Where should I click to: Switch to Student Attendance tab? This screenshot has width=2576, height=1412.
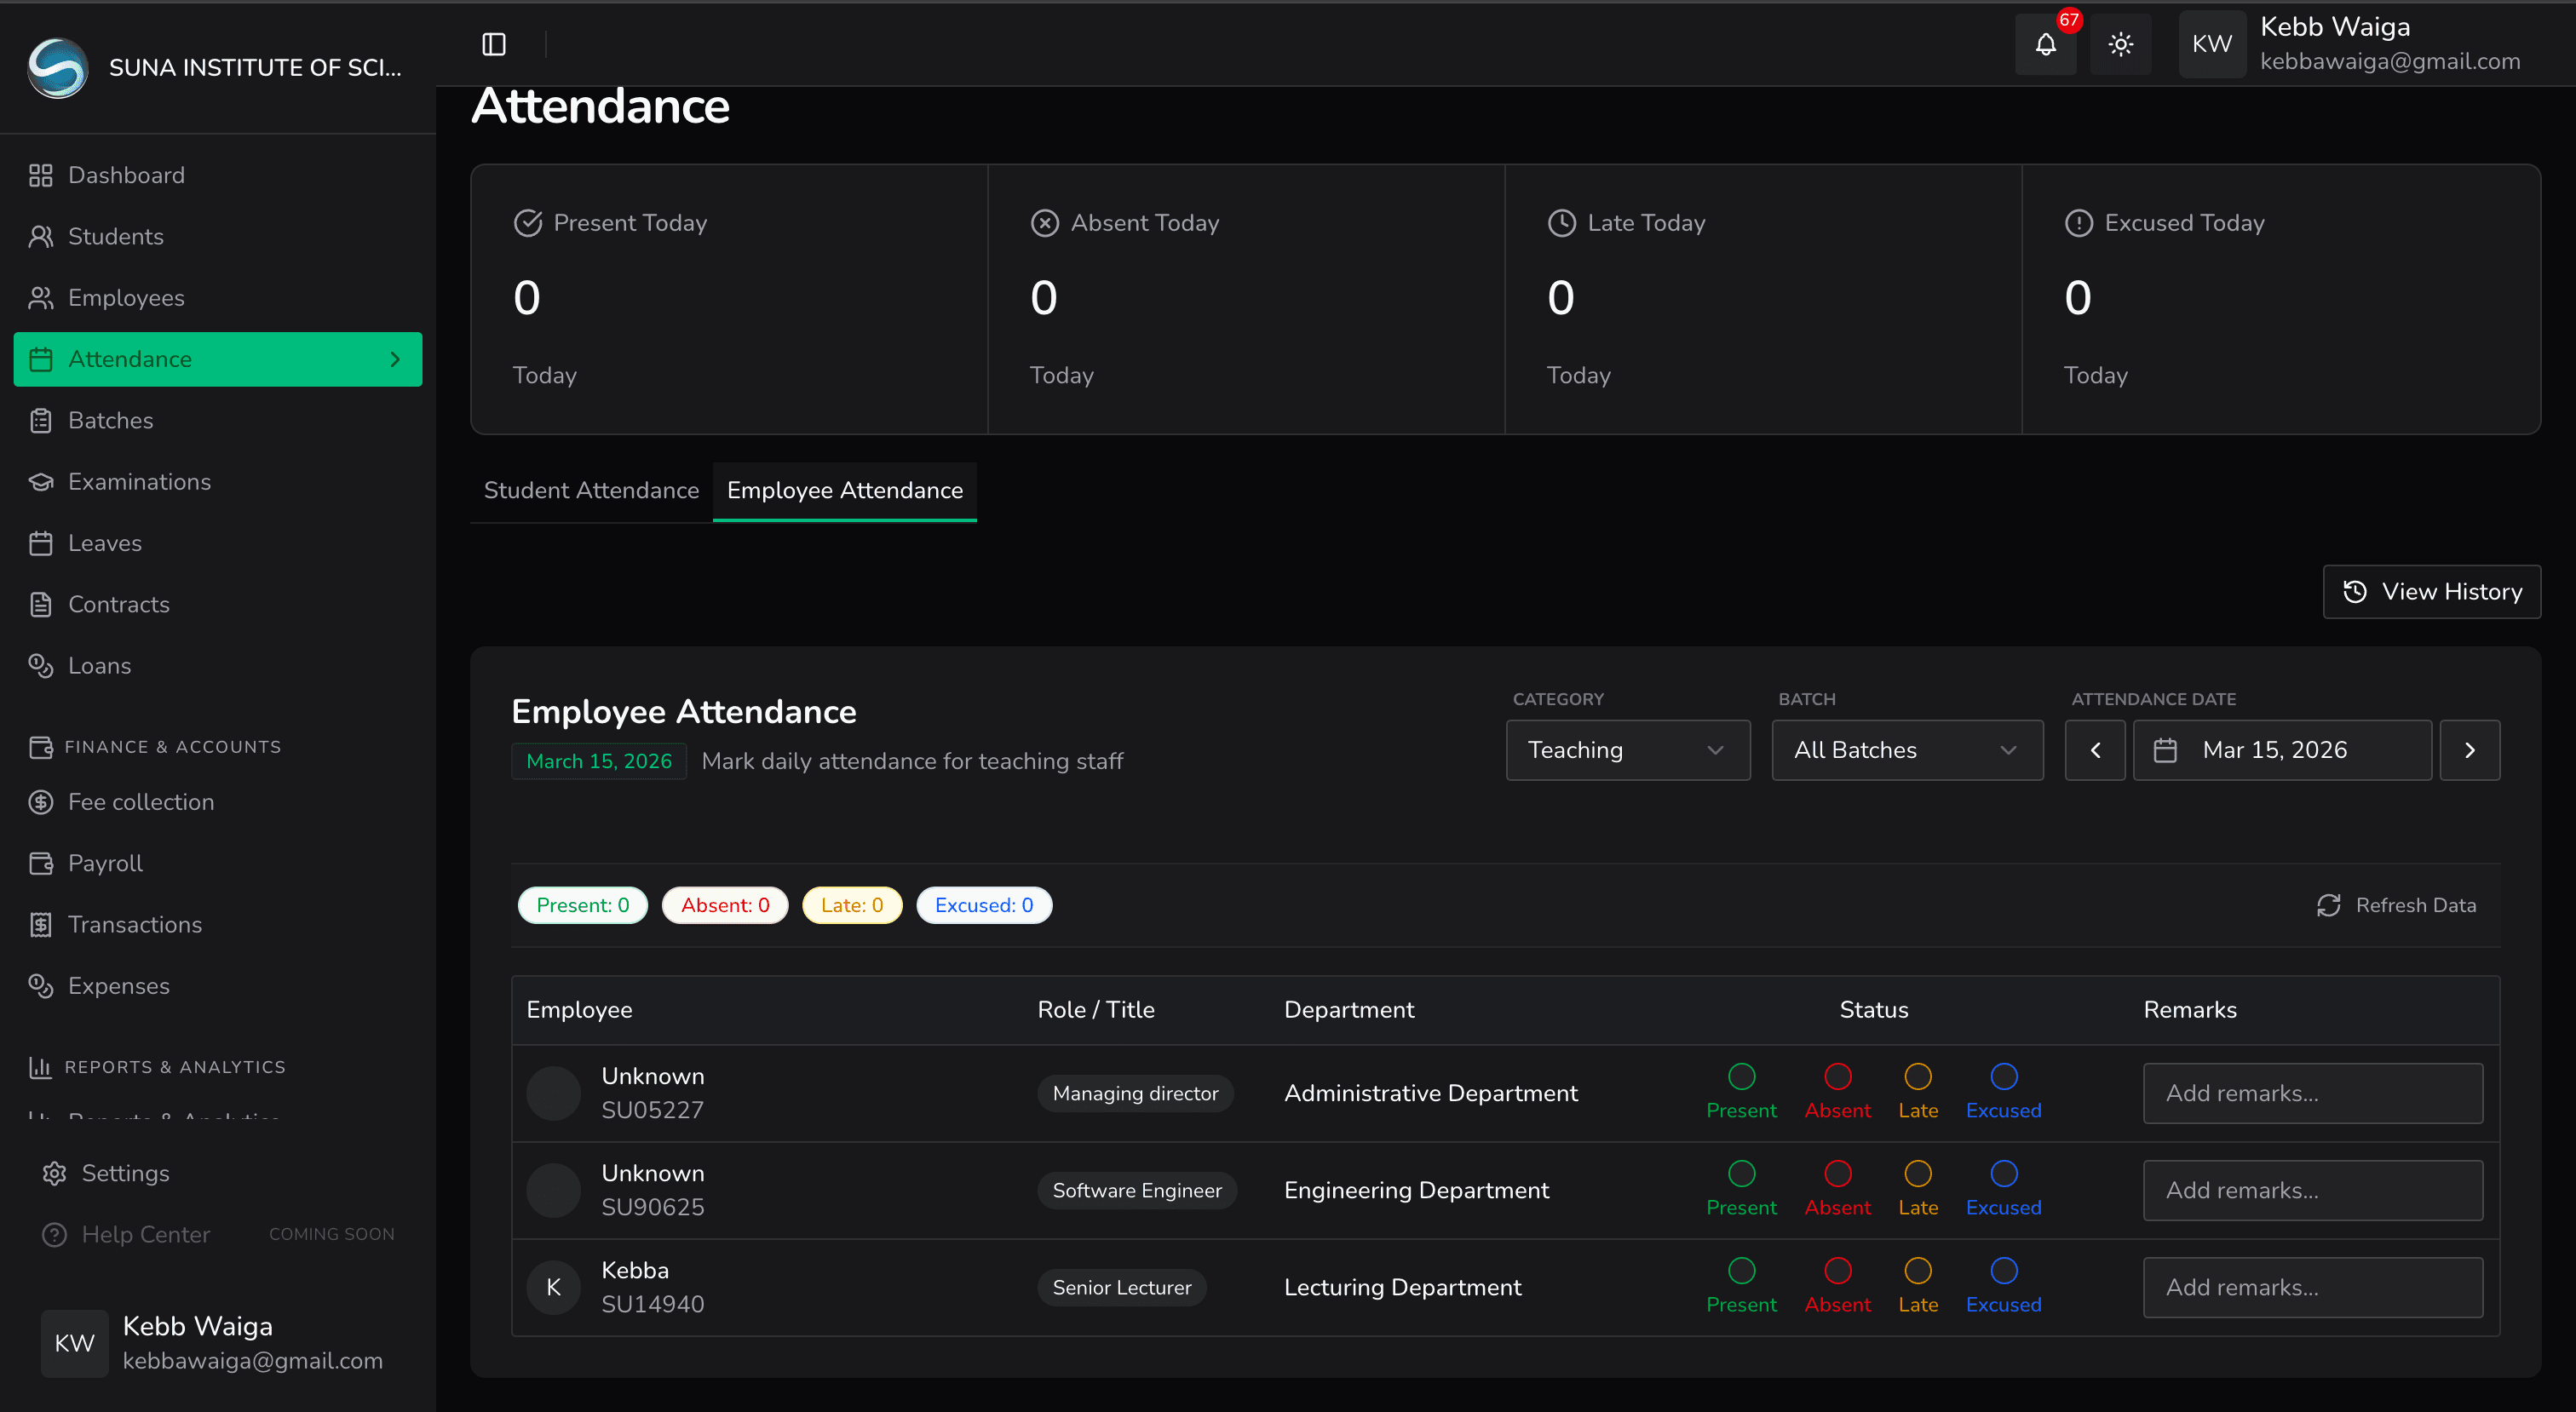tap(591, 490)
